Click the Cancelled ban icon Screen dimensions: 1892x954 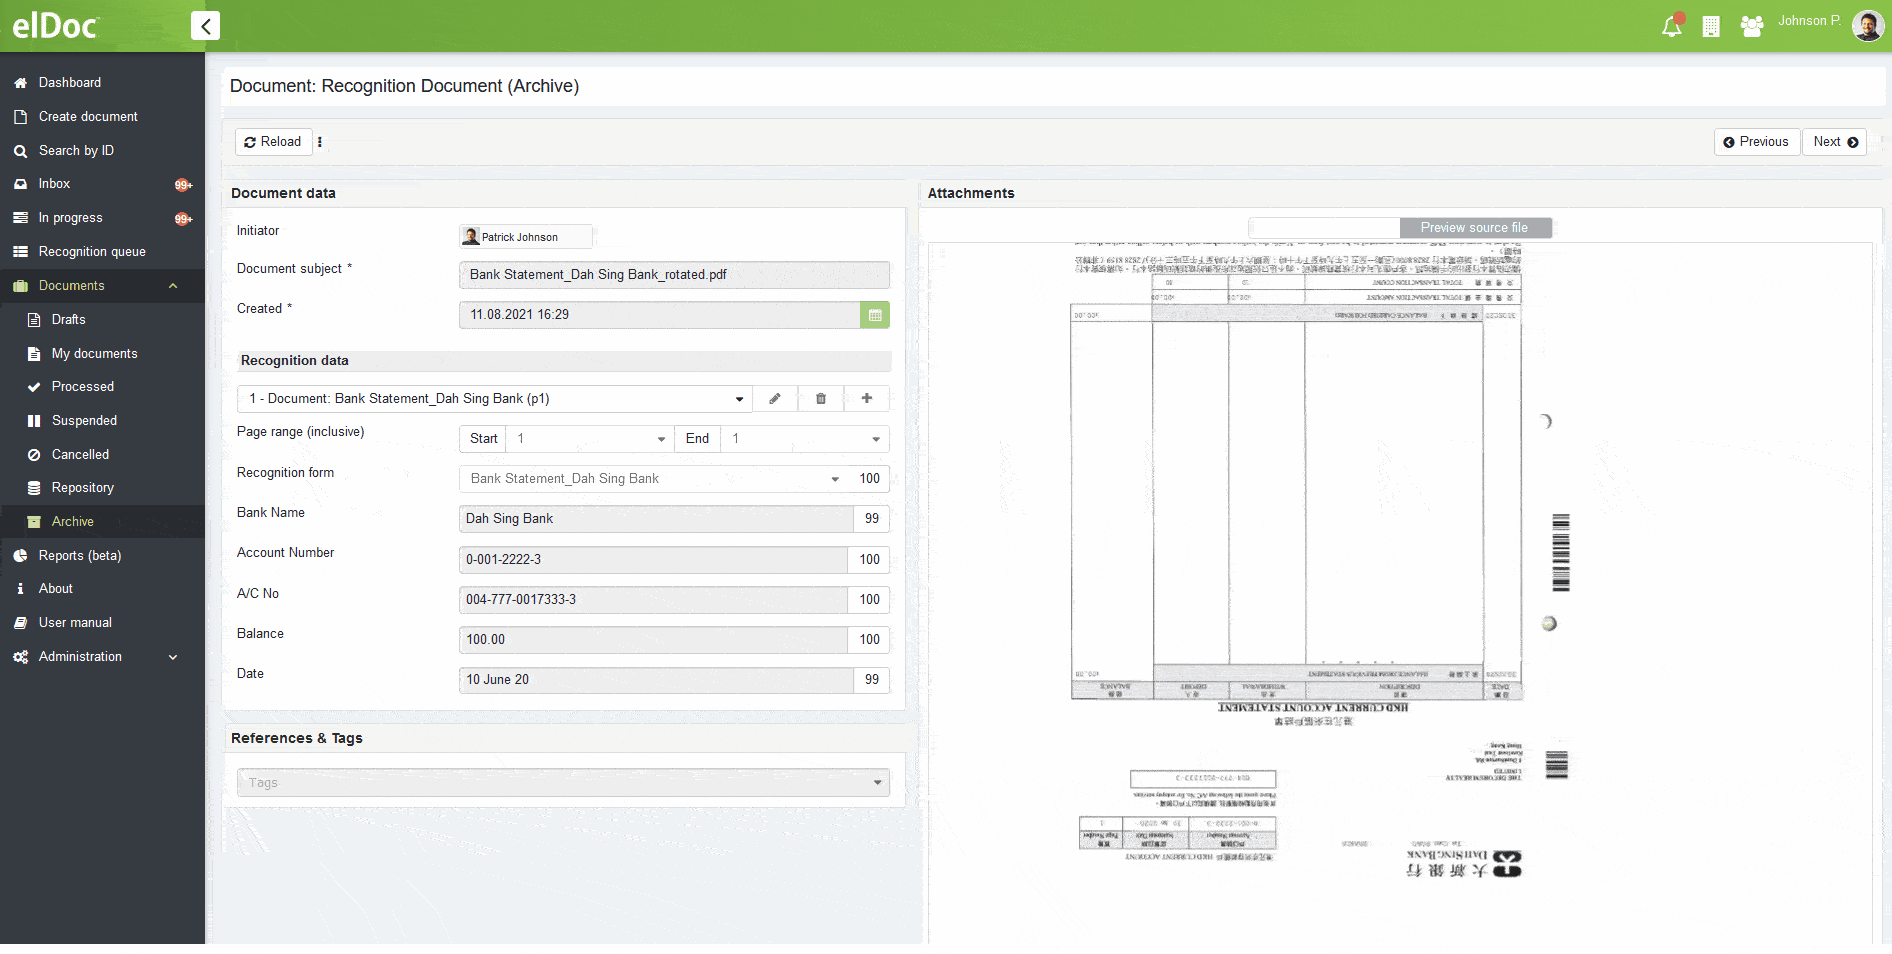34,455
